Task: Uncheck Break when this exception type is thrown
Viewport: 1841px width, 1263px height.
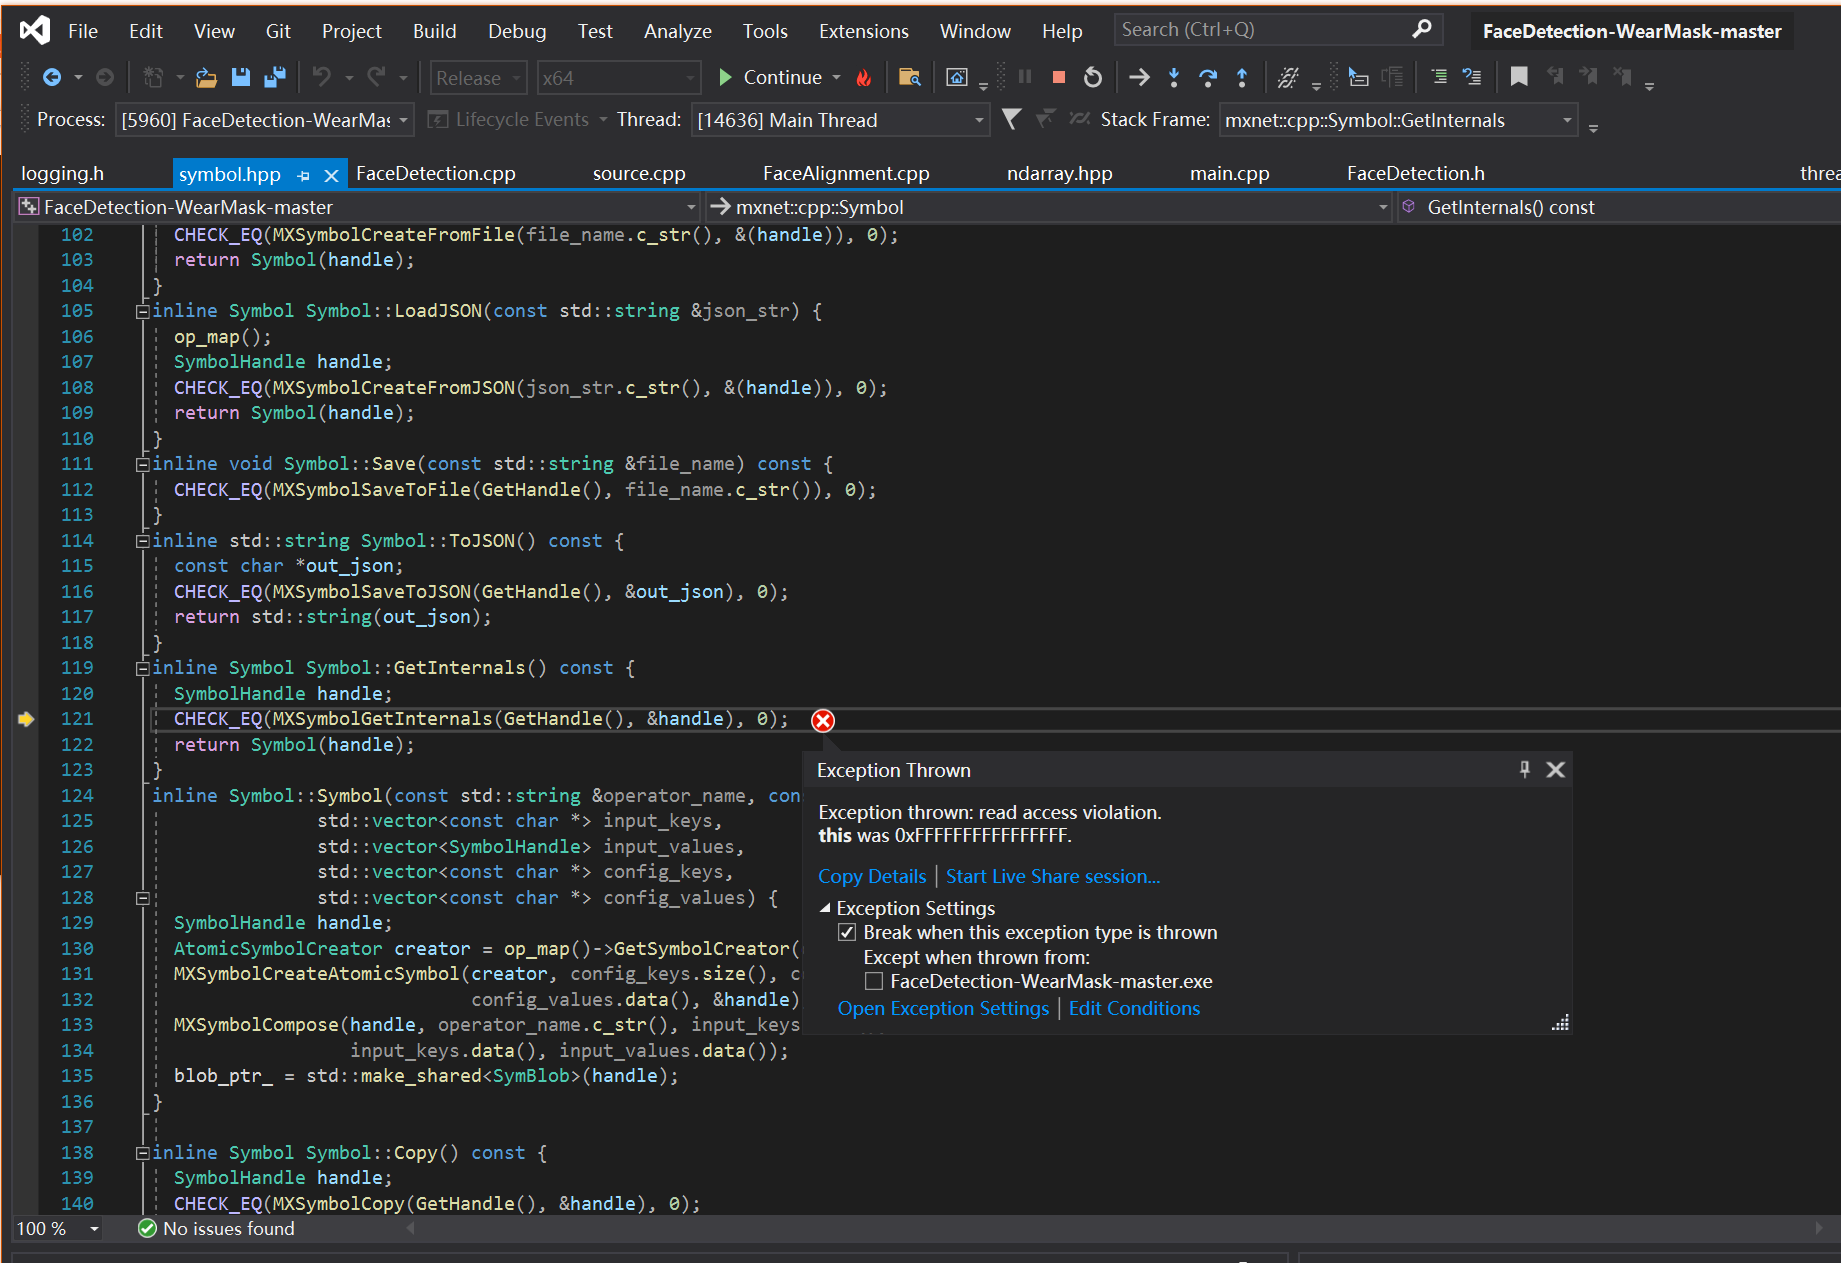Action: click(x=847, y=932)
